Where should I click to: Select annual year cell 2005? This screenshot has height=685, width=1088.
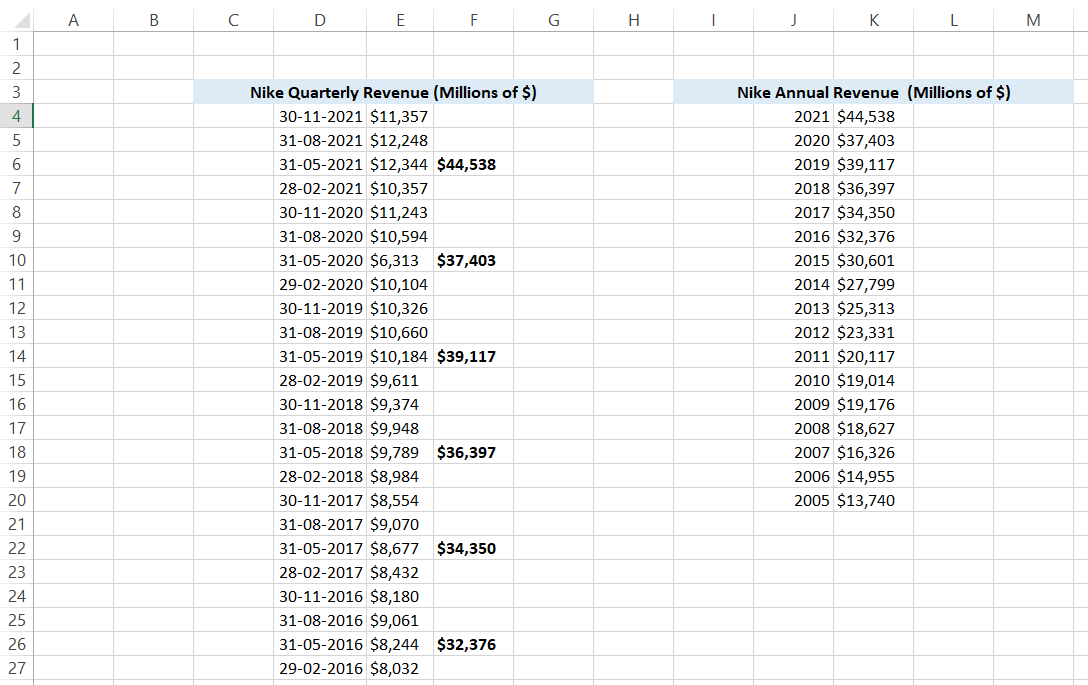[793, 500]
